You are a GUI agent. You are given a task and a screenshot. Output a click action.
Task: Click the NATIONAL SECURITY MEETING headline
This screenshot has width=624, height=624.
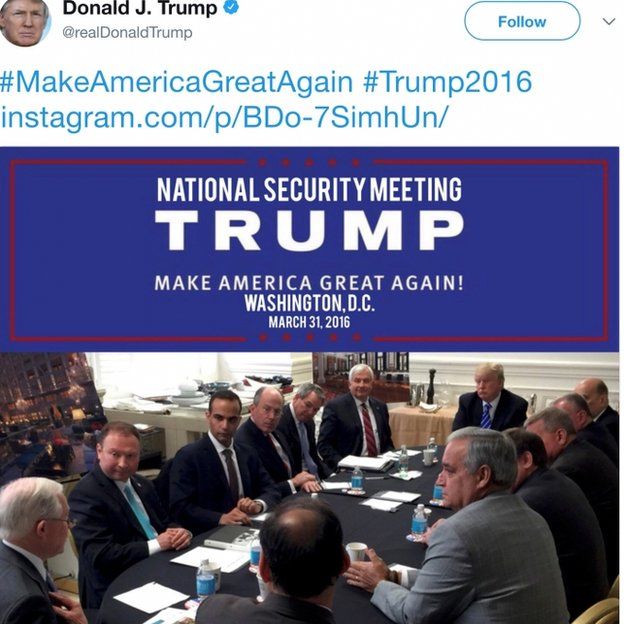309,189
